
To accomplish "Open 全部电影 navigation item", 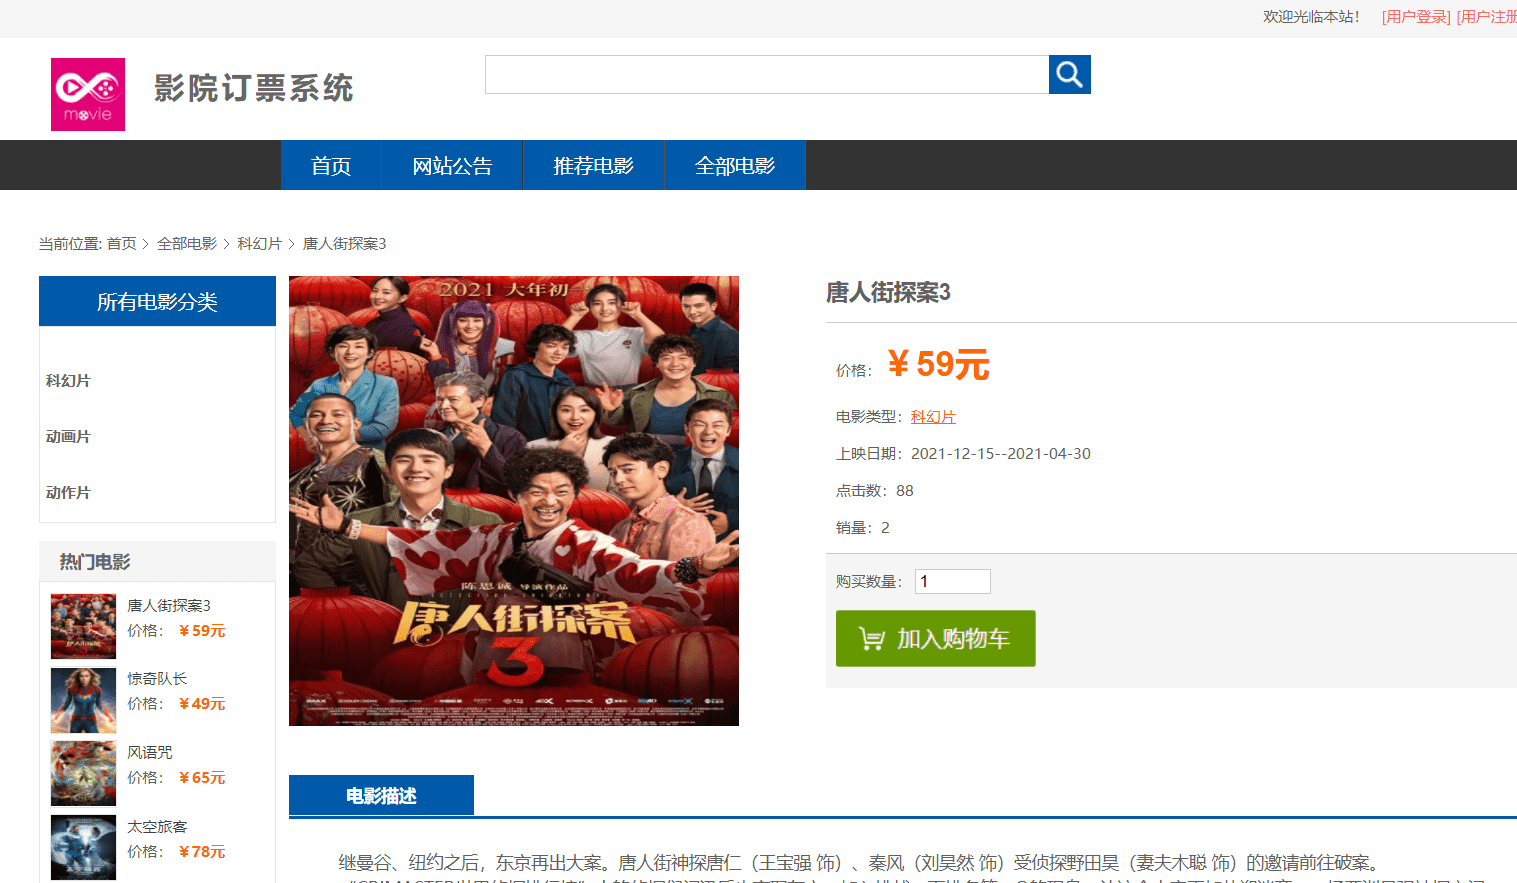I will click(735, 165).
